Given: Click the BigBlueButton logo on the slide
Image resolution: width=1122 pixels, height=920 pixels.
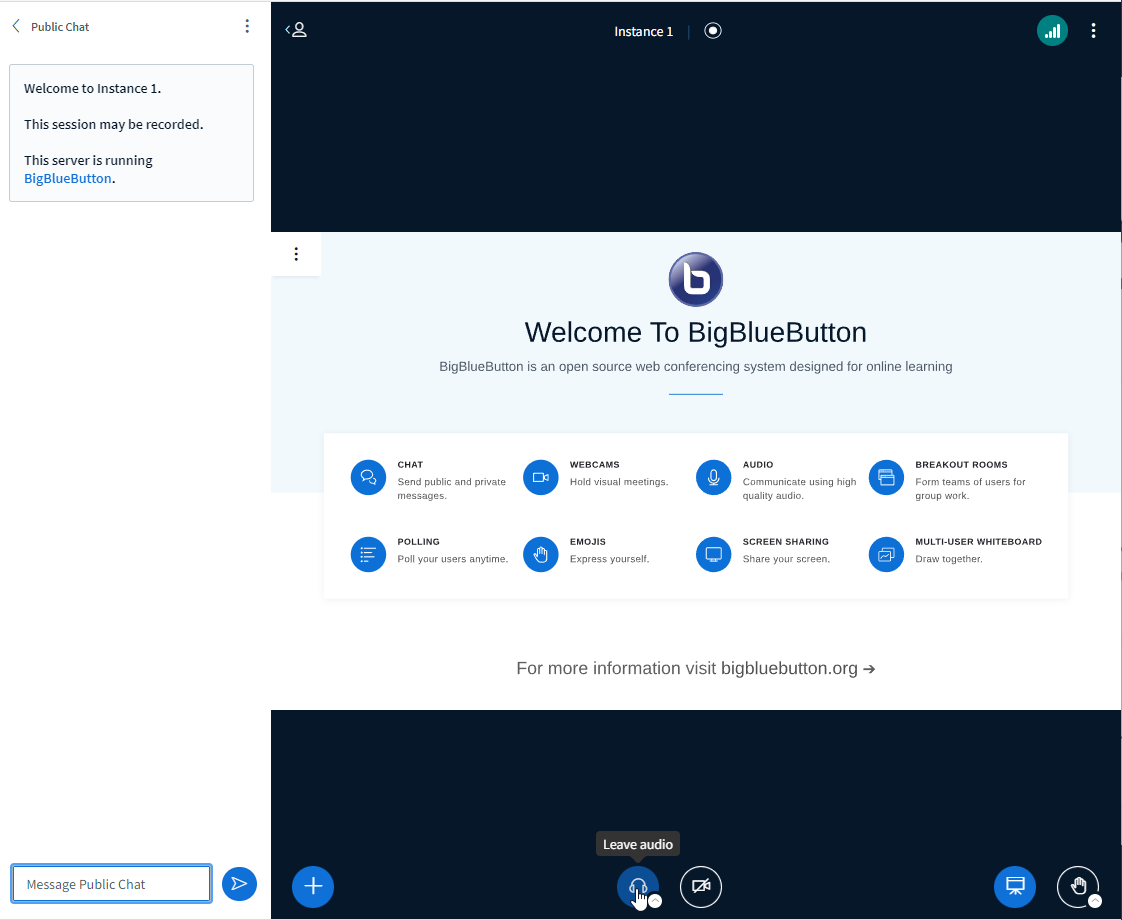Looking at the screenshot, I should pos(696,279).
